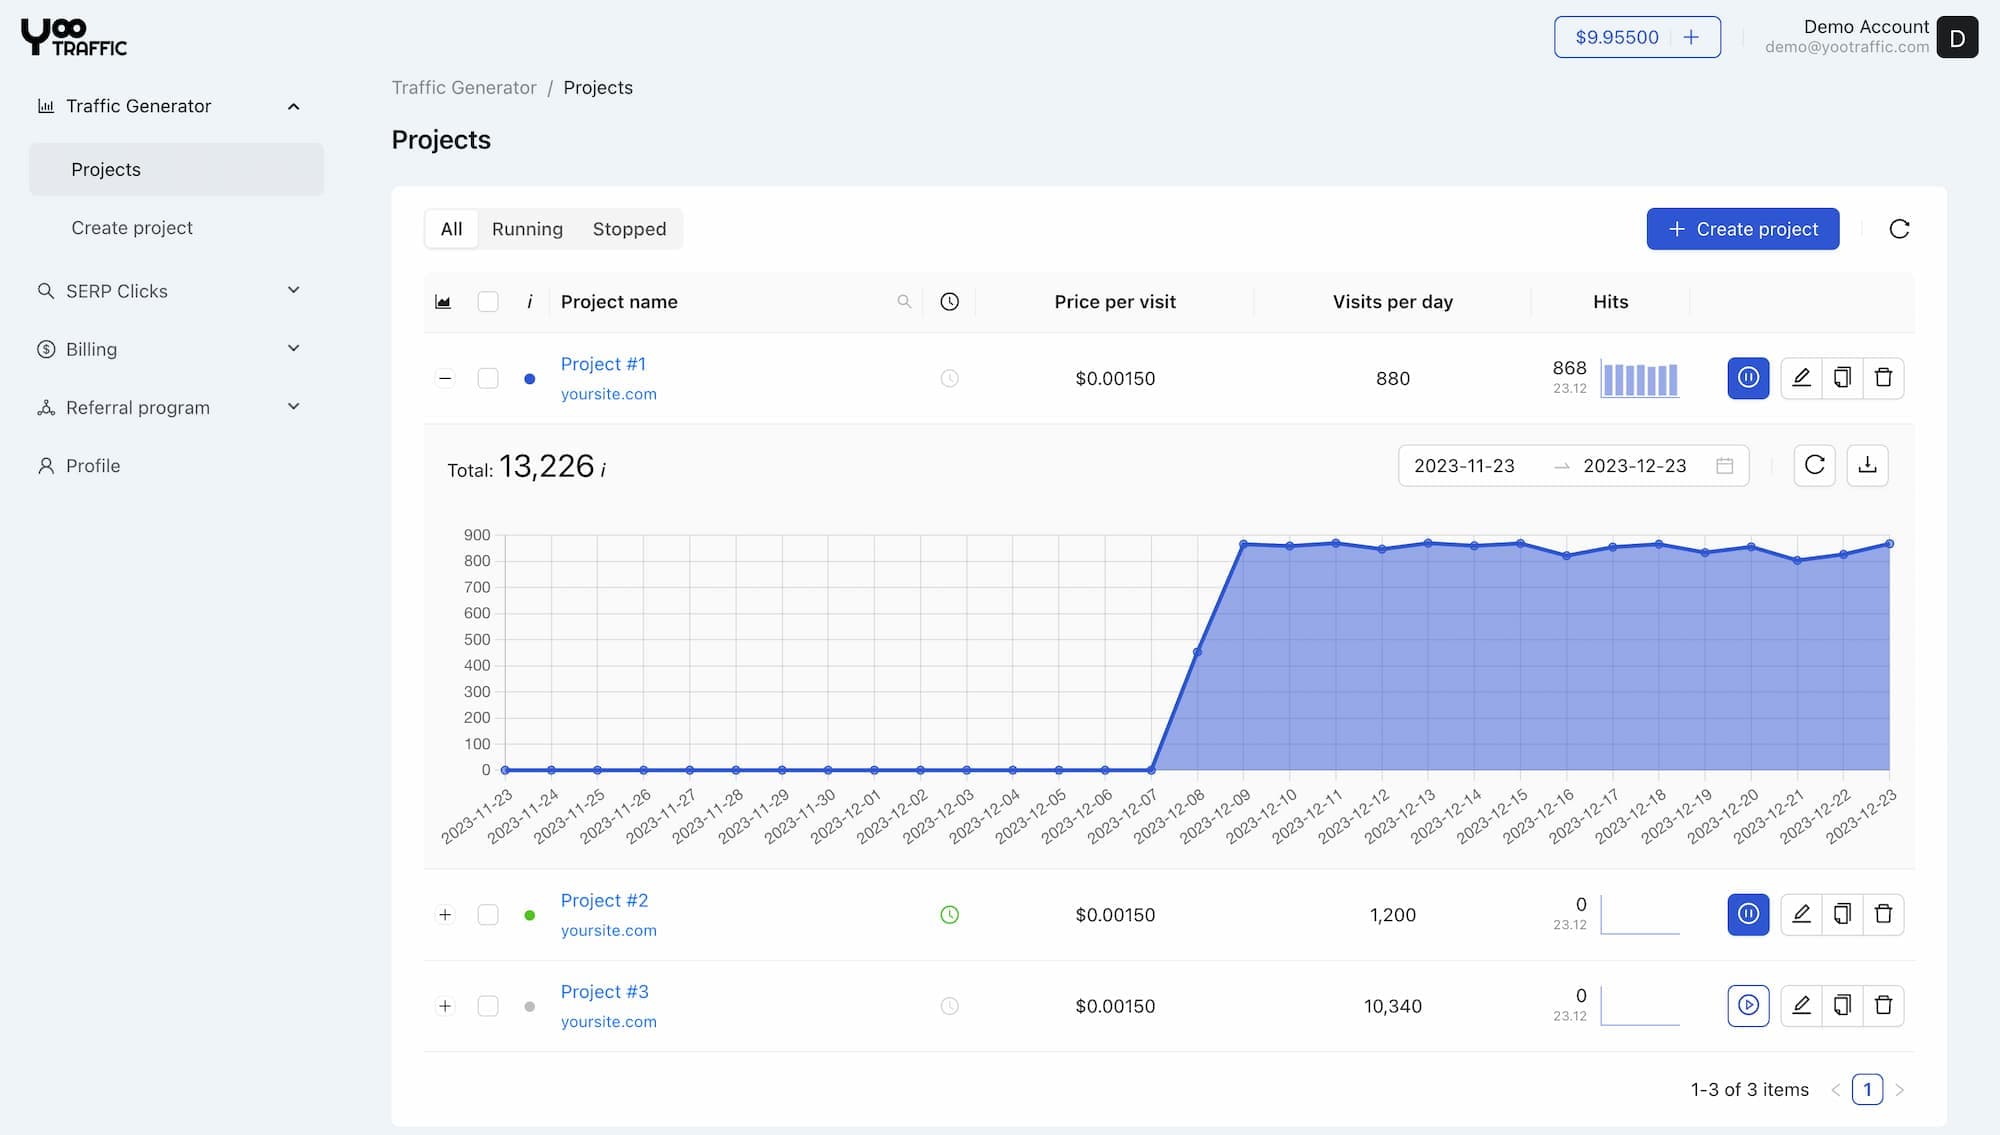Collapse the Traffic Generator menu
2000x1135 pixels.
point(293,105)
